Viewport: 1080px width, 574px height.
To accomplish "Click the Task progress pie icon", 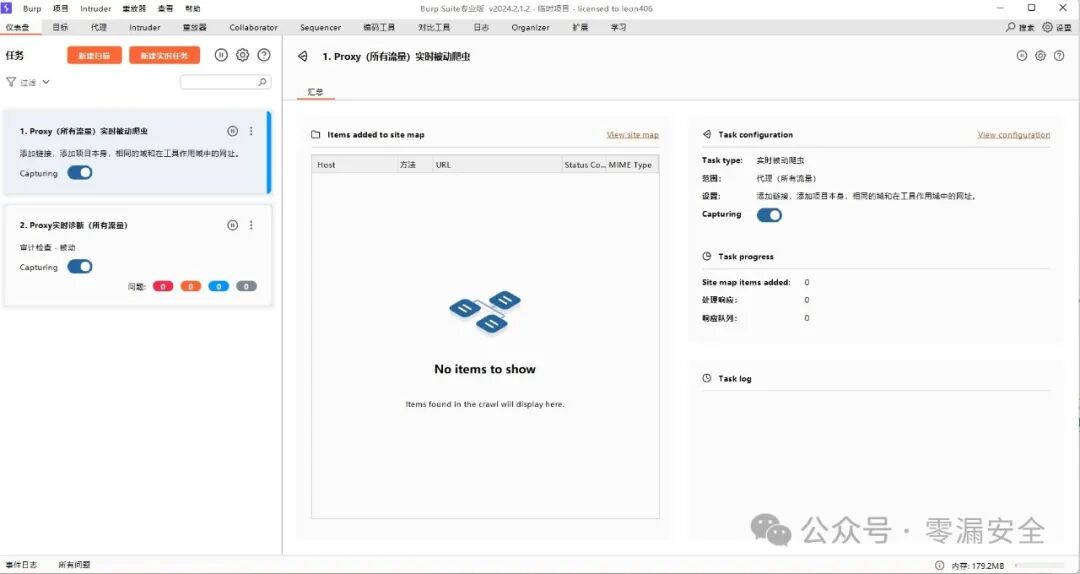I will [707, 256].
